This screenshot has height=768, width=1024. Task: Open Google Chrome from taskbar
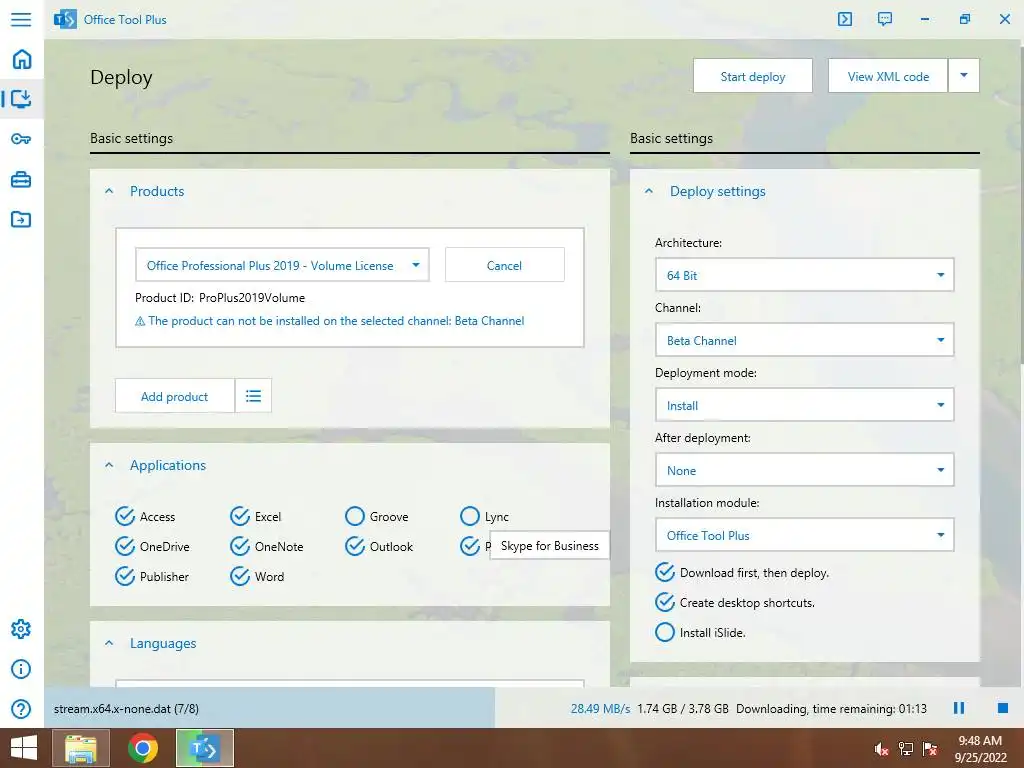pos(142,748)
